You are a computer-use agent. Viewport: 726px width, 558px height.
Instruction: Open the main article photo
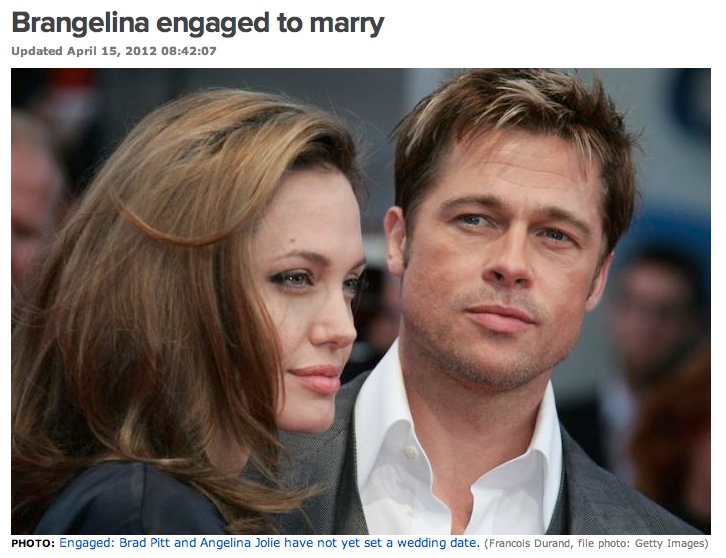pyautogui.click(x=361, y=301)
